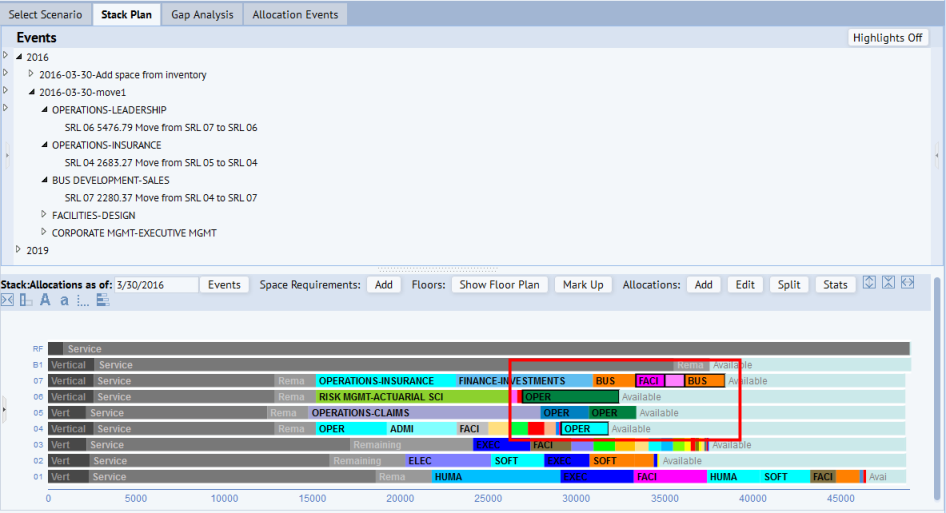Select the SRL 06 5476.79 move event
Screen dimensions: 946x513
pos(160,127)
